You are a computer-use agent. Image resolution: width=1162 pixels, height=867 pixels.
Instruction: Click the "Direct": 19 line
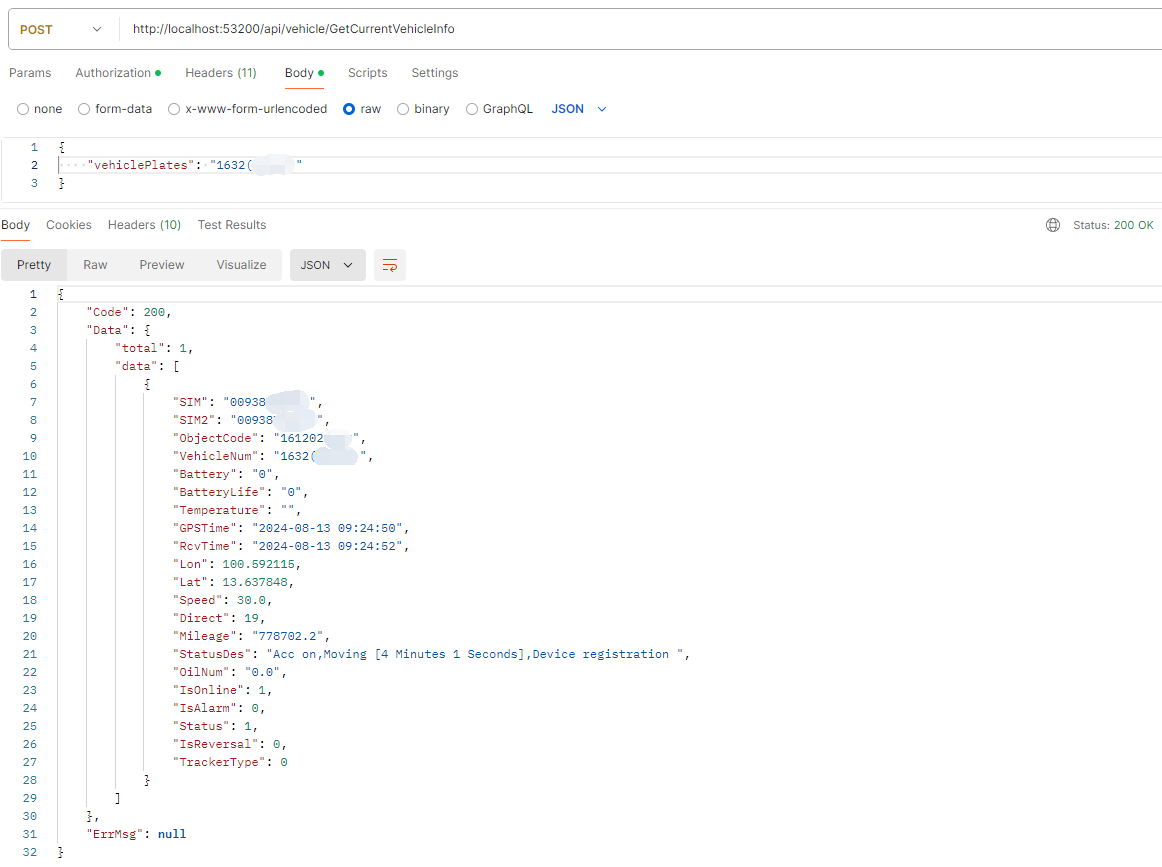219,618
